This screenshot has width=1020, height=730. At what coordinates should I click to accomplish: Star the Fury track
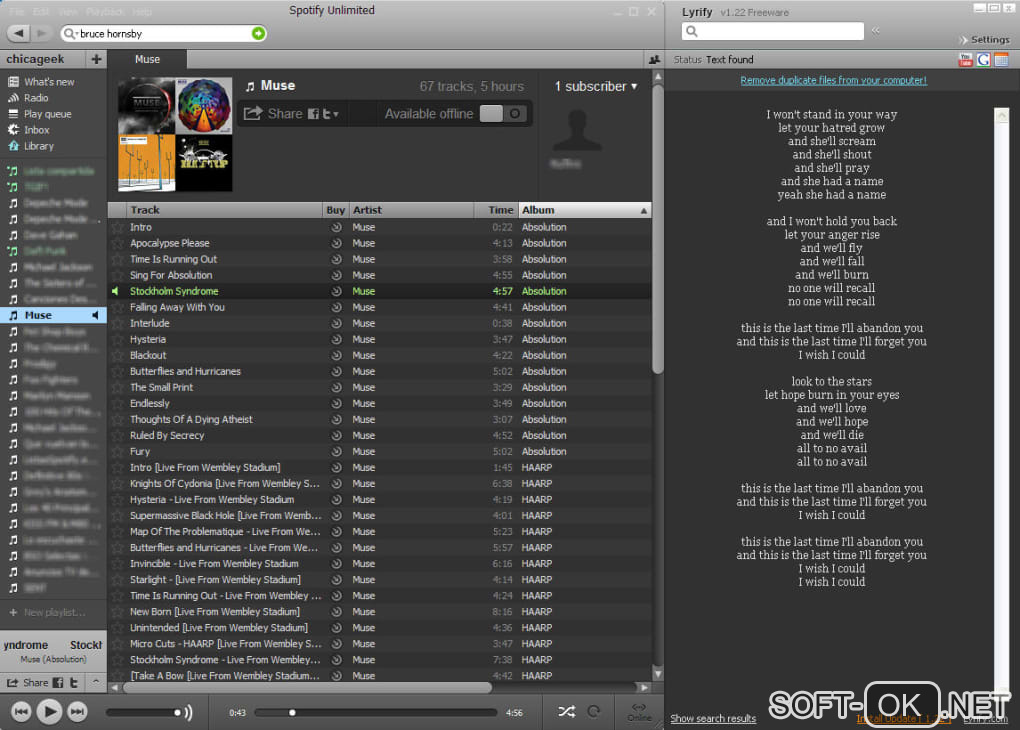[x=118, y=452]
